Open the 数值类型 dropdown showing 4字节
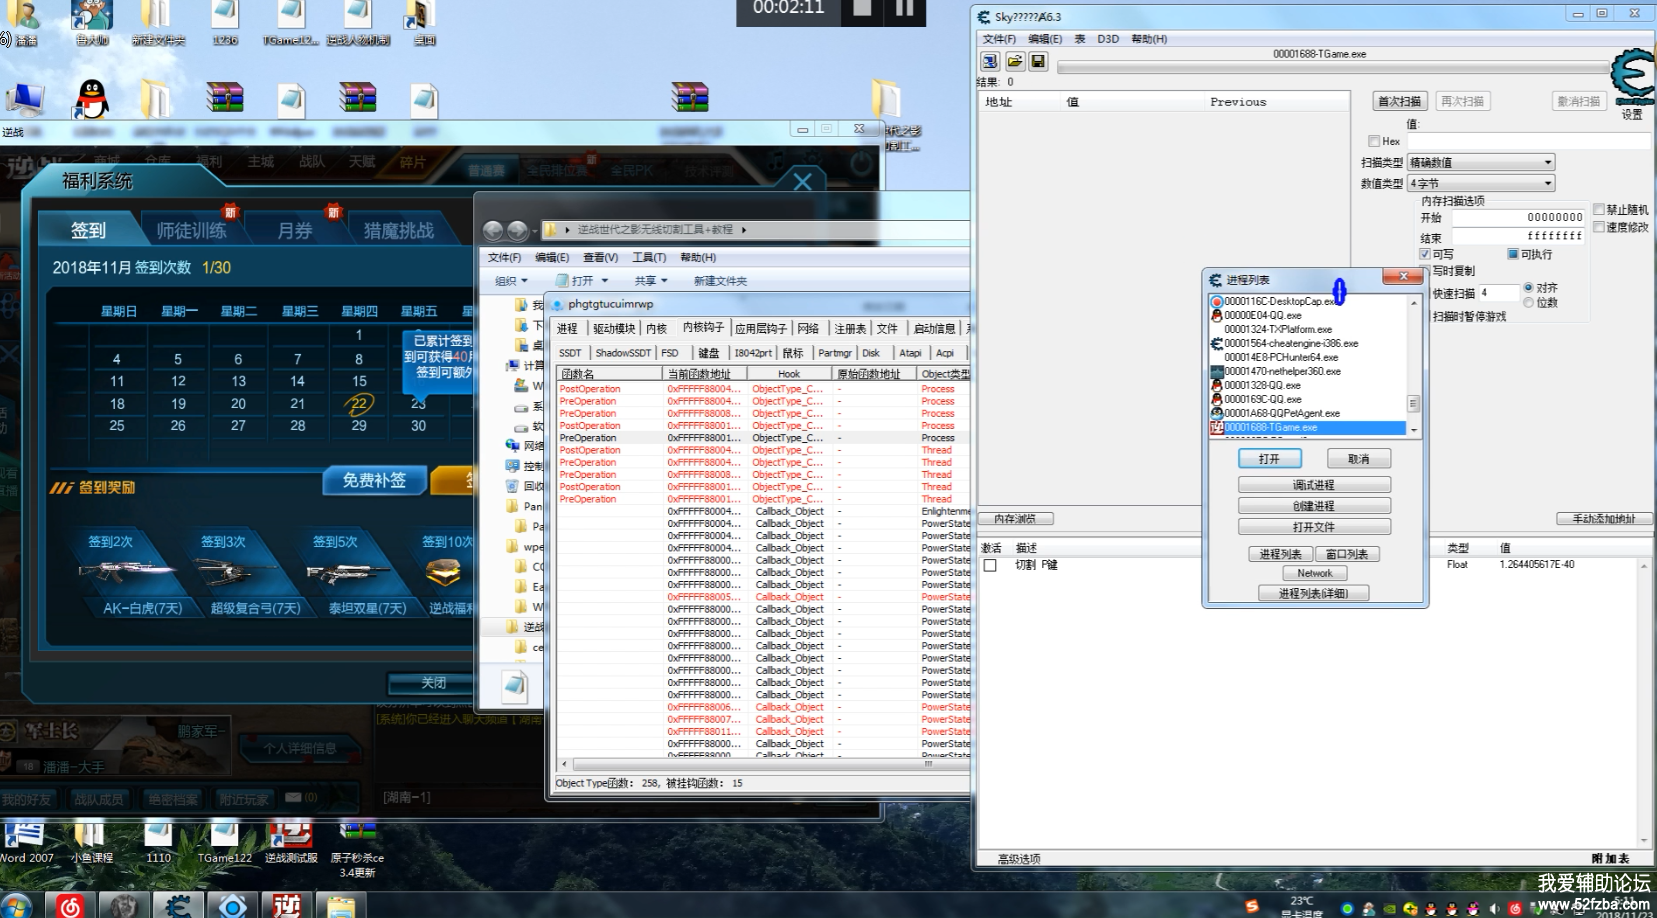 tap(1481, 183)
